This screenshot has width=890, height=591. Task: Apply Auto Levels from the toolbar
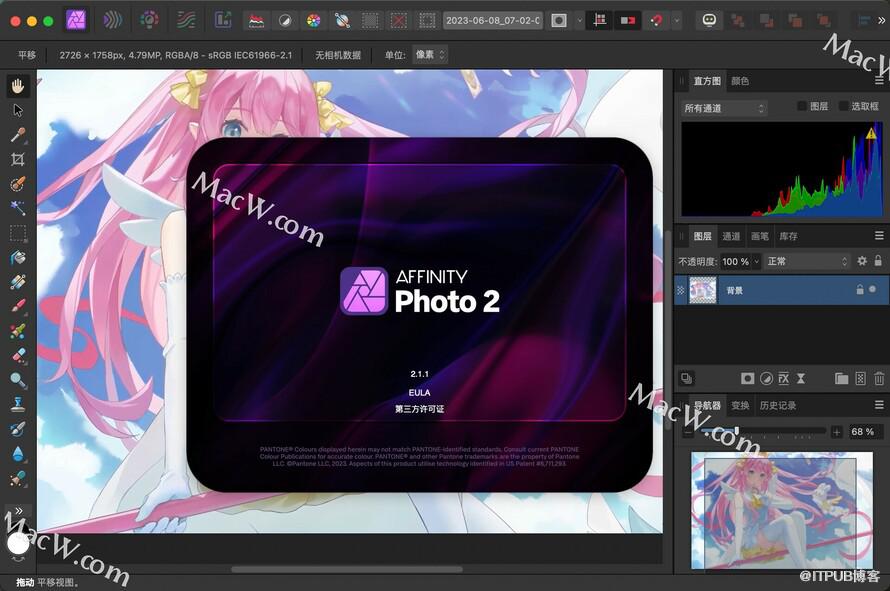(x=257, y=21)
